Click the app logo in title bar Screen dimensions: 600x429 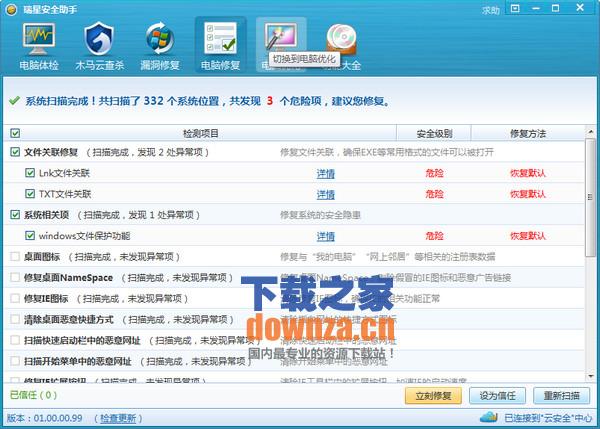point(11,9)
